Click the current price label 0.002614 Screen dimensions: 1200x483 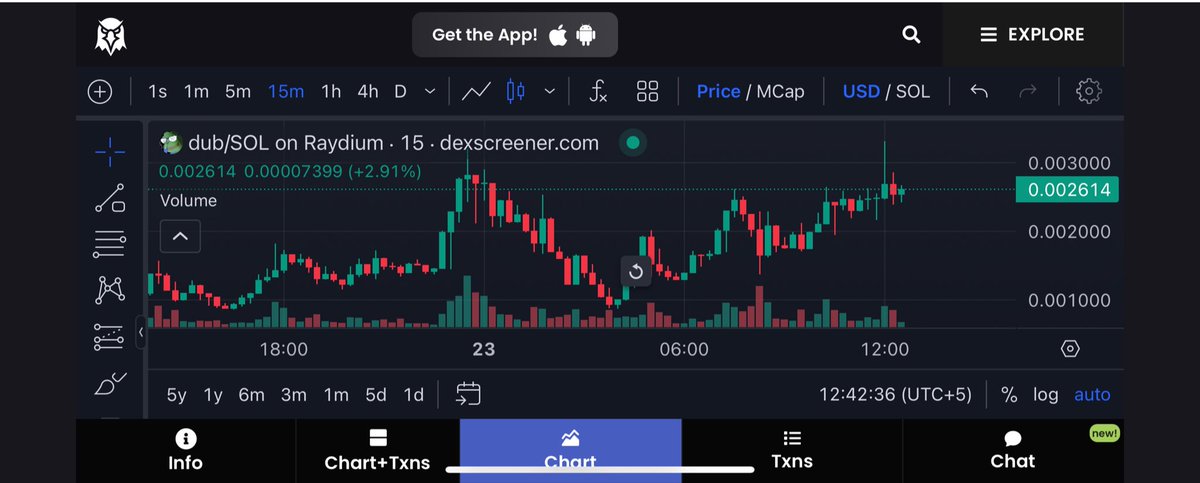(1067, 190)
